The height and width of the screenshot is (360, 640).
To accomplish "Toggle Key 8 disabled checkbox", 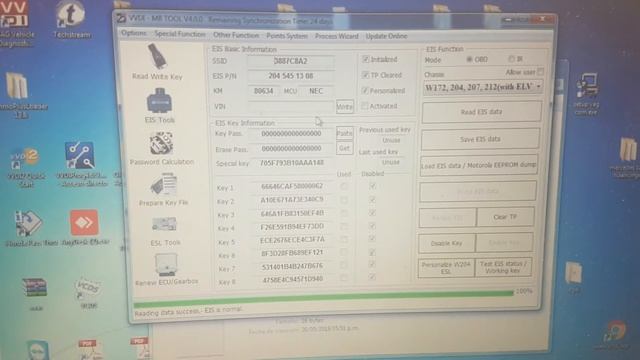I will coord(372,277).
